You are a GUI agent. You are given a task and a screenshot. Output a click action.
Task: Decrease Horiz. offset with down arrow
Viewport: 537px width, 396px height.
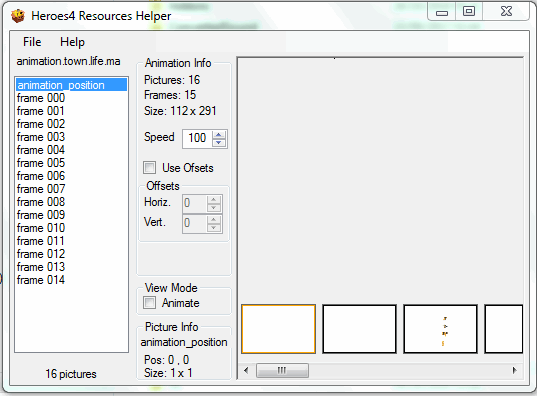tap(214, 208)
